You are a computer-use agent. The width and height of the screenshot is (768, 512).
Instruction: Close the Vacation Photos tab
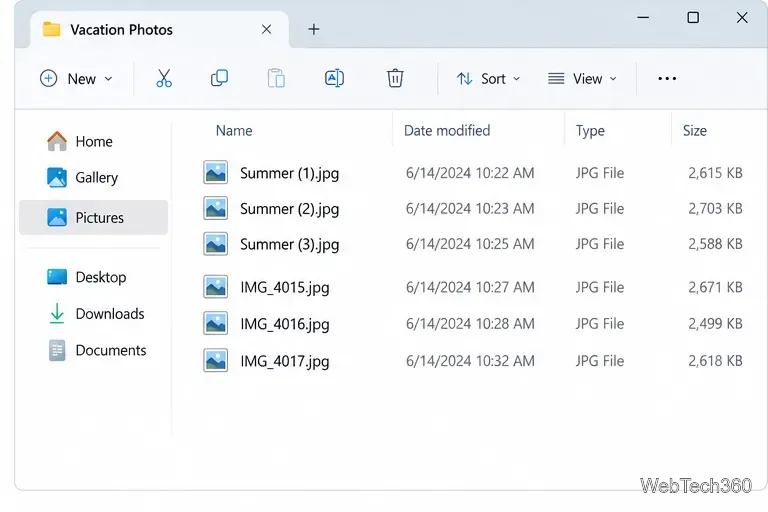(266, 29)
